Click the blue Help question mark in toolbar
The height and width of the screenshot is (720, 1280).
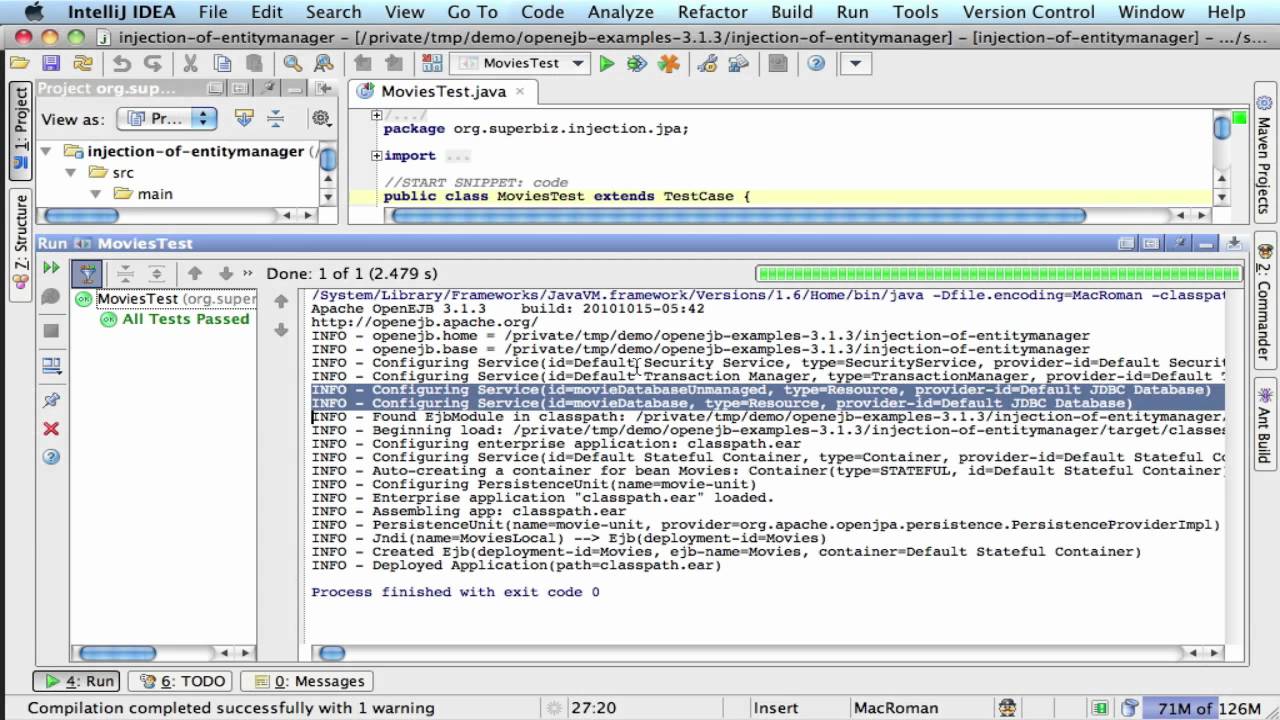coord(816,63)
